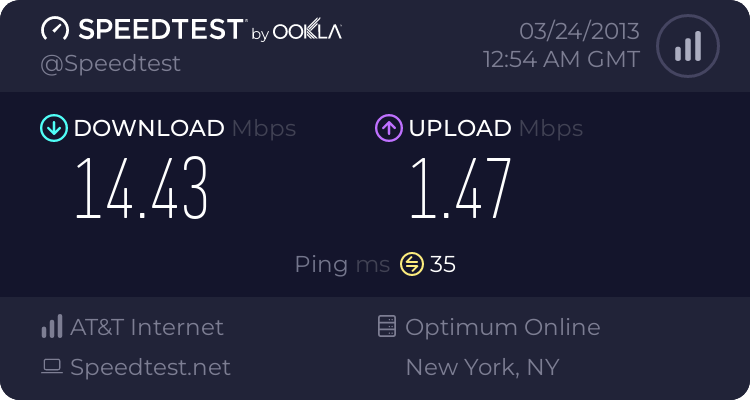Select the 14.43 download speed value

coord(142,188)
